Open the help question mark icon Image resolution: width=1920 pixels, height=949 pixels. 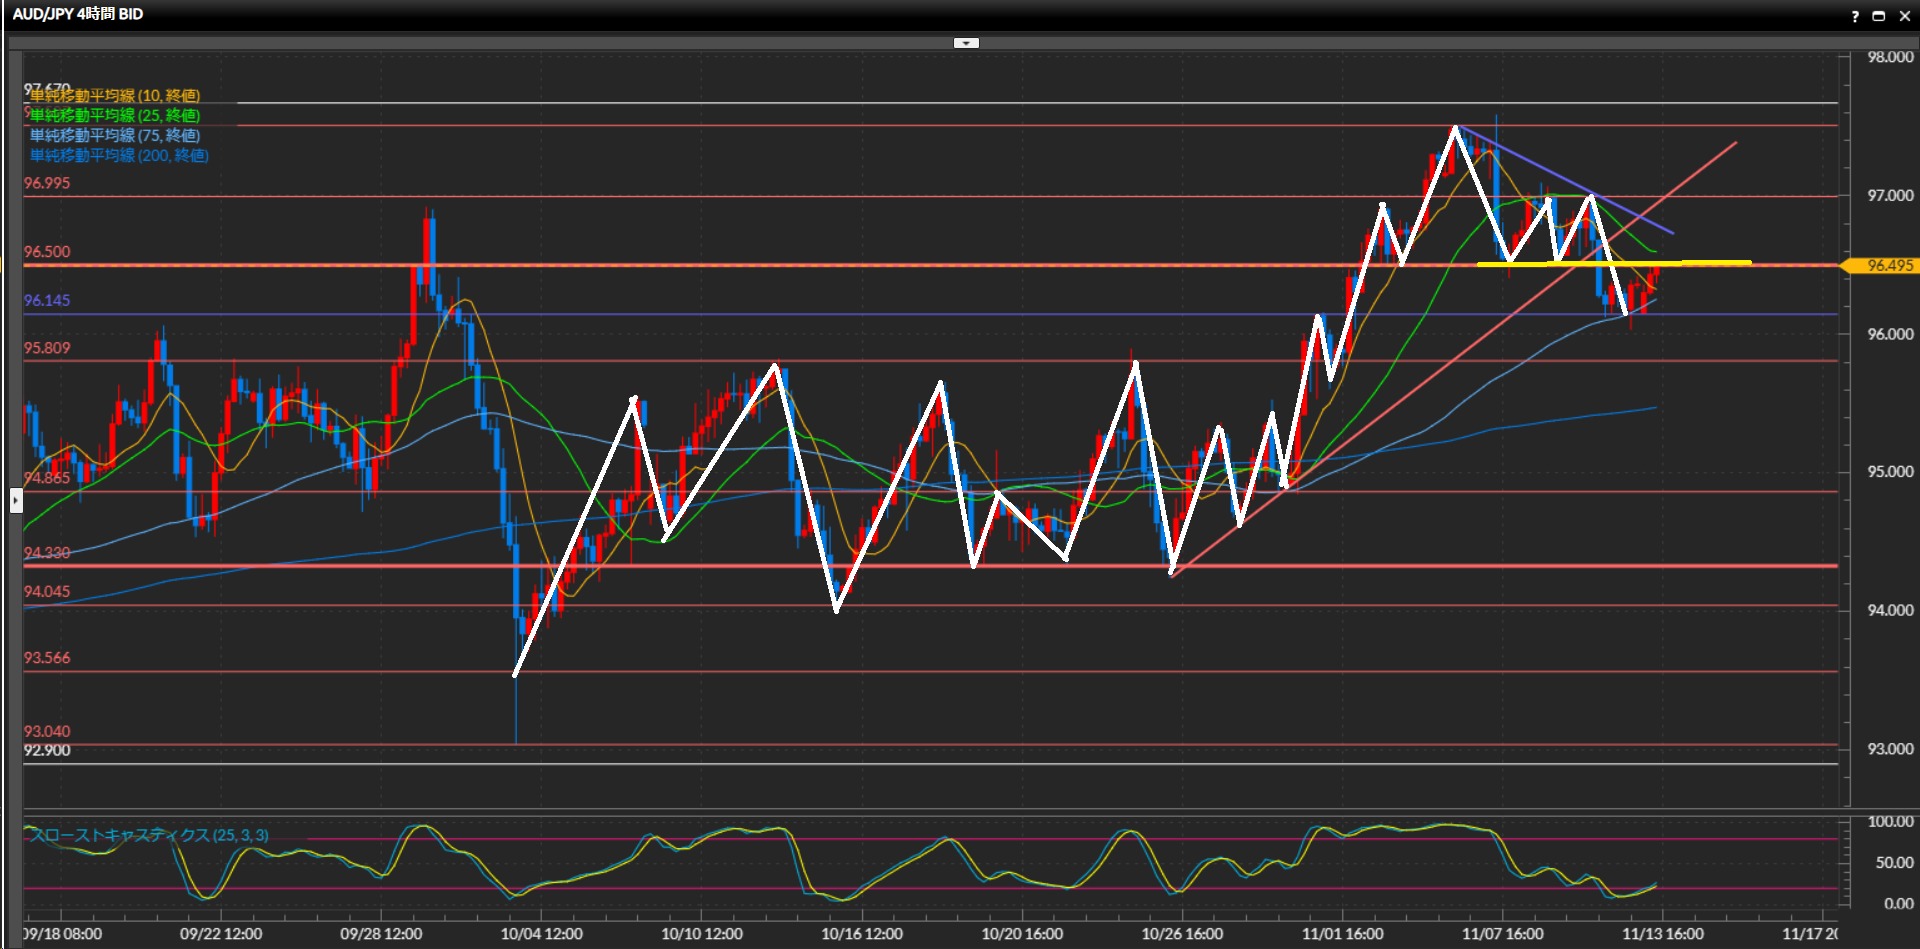[x=1855, y=16]
